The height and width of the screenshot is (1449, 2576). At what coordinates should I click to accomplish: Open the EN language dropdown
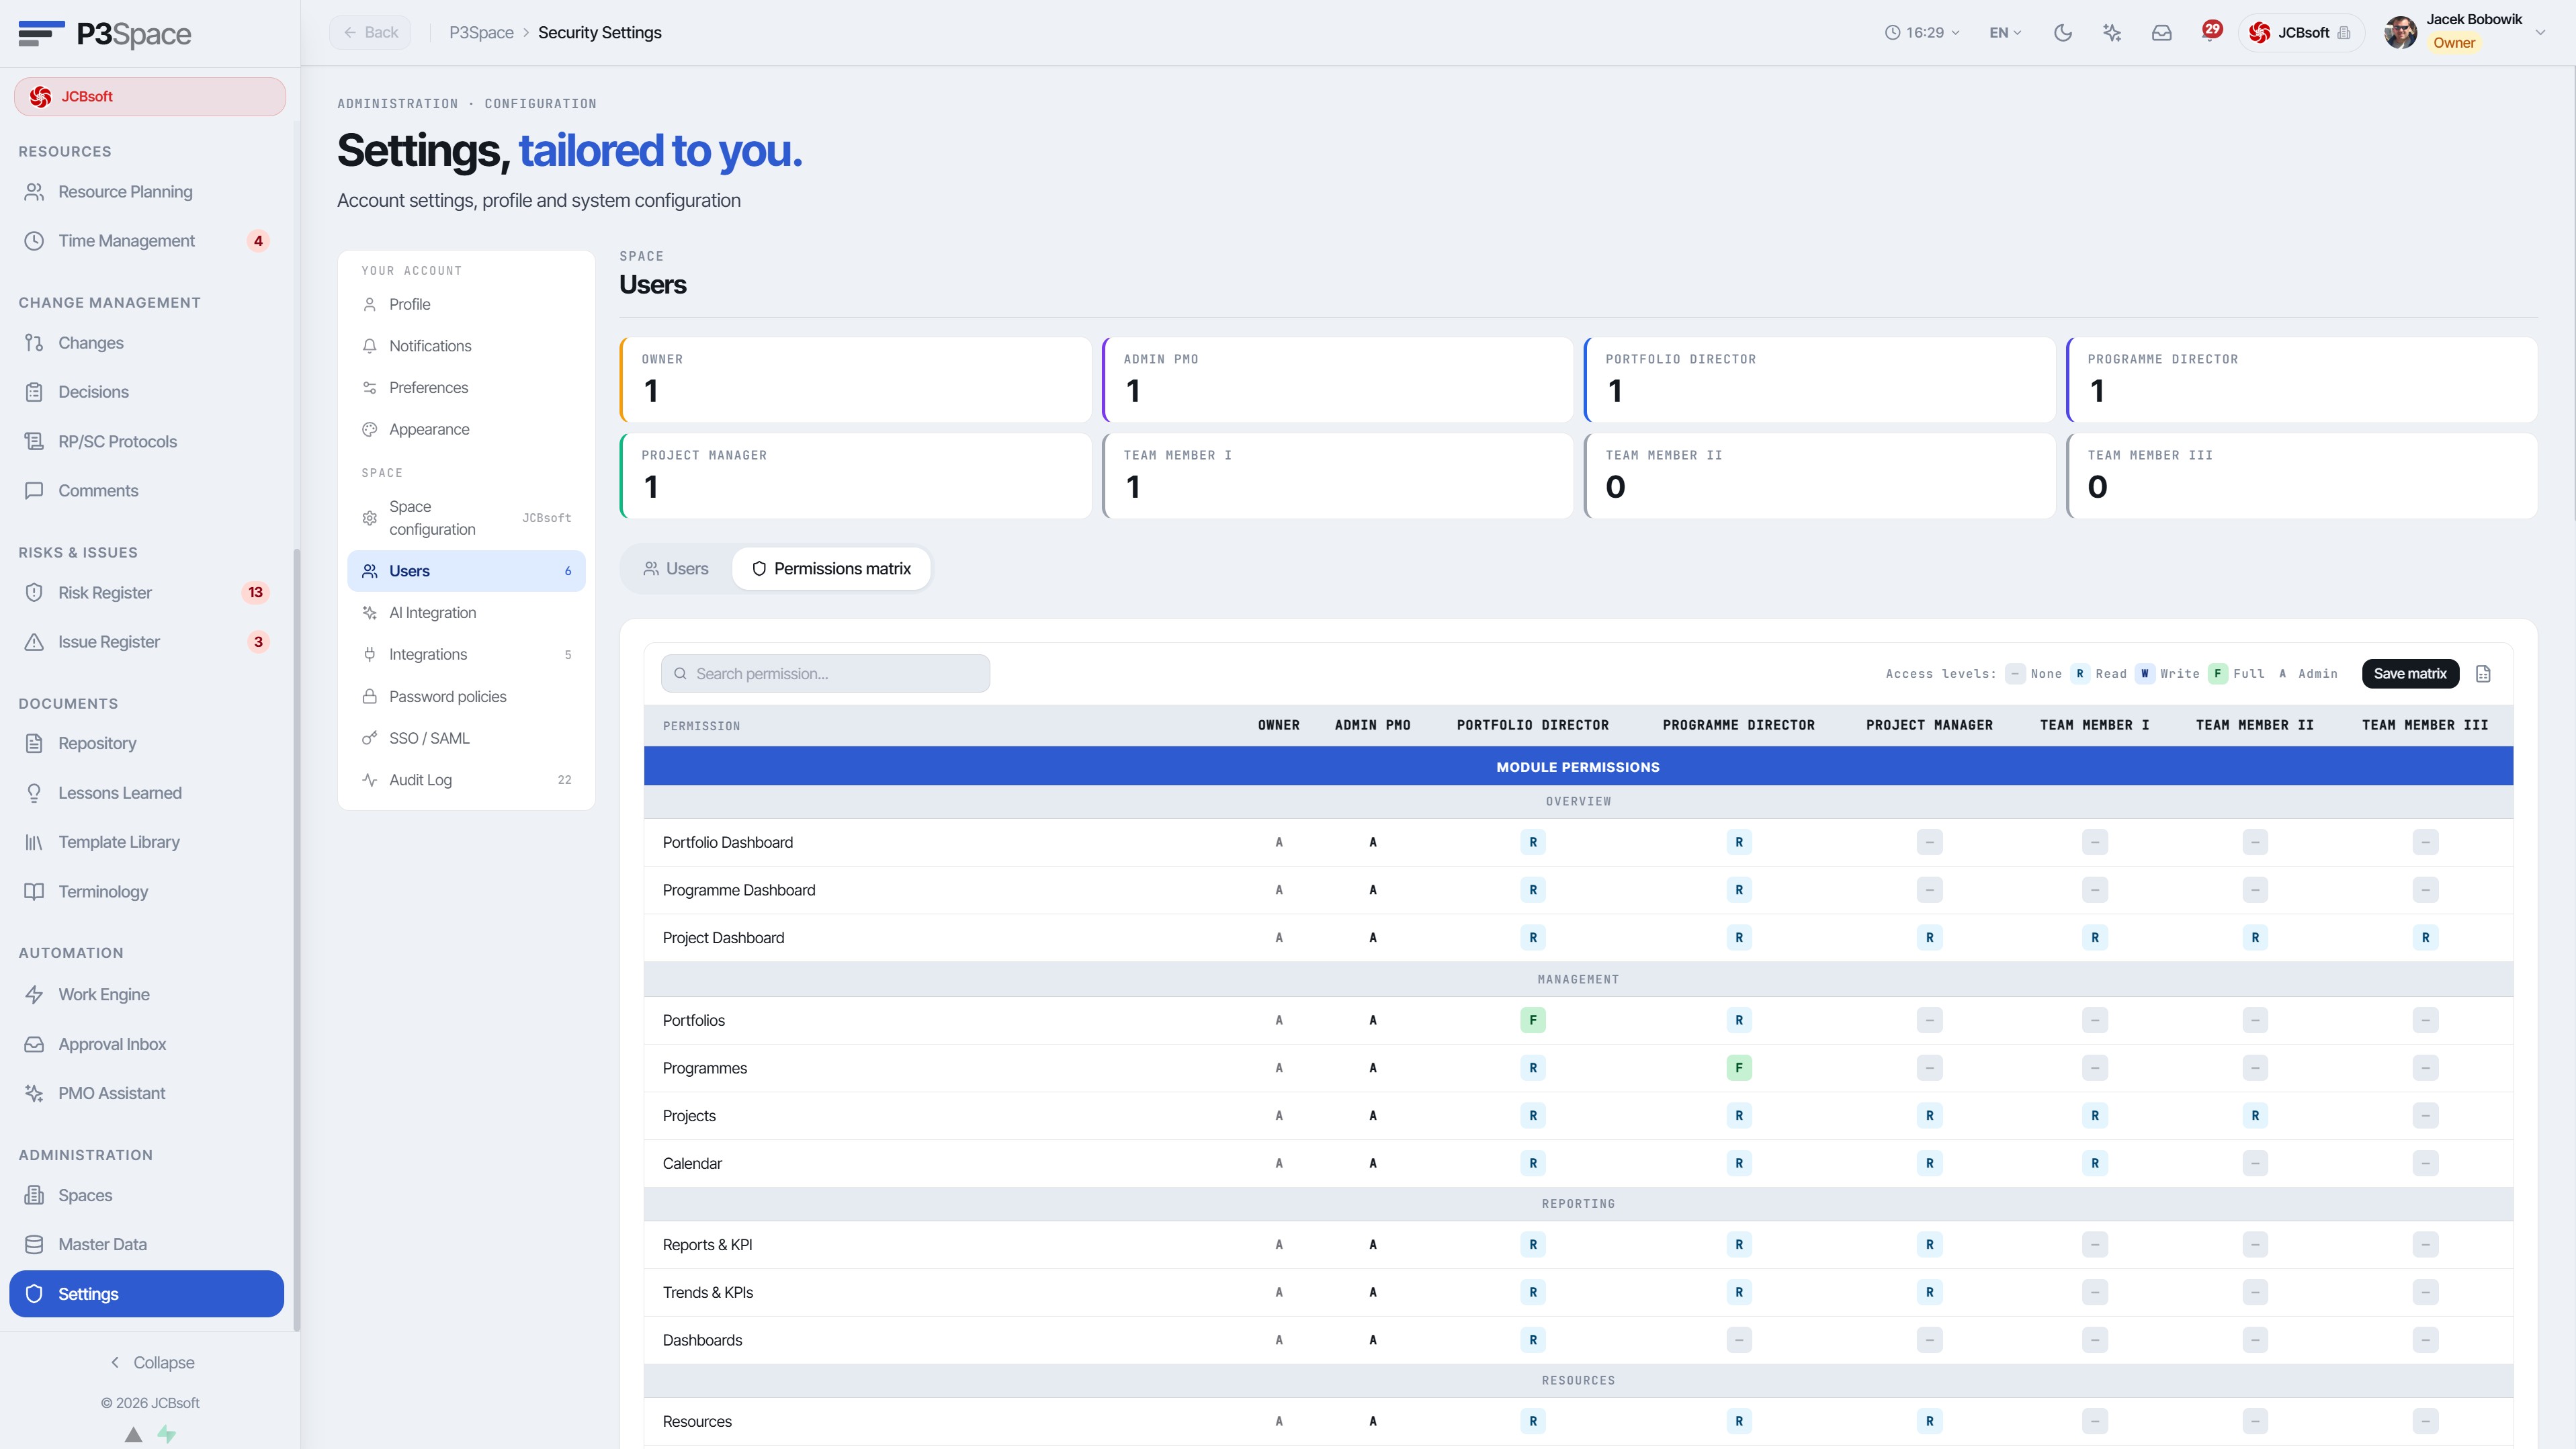click(2005, 33)
